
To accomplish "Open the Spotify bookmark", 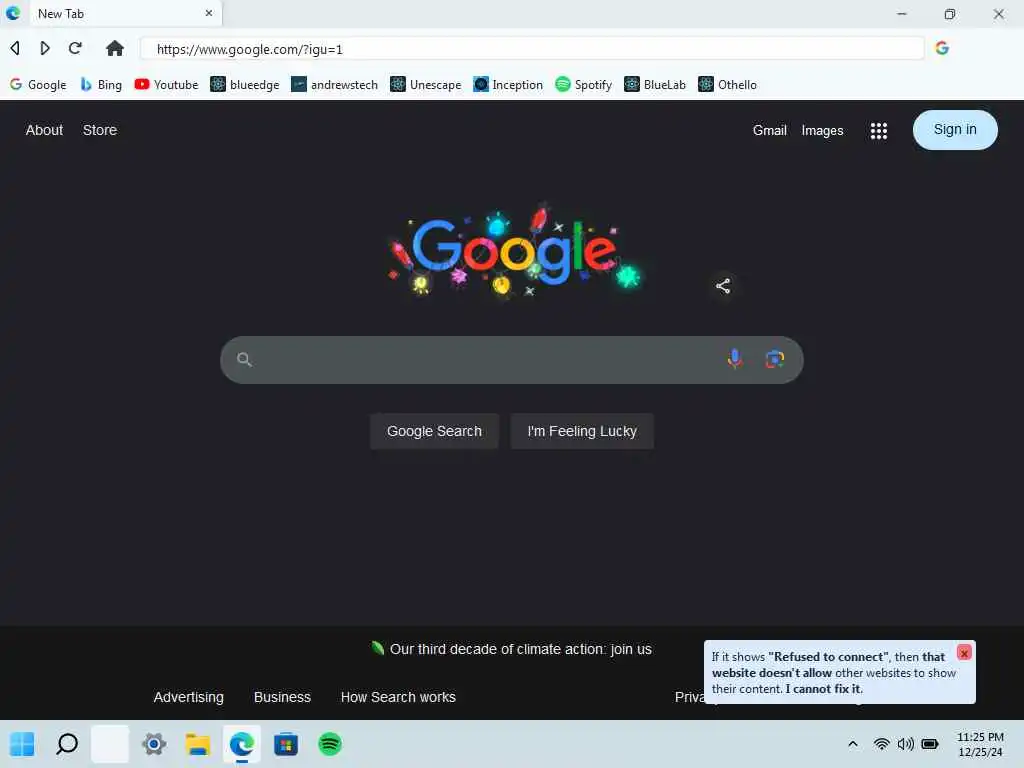I will tap(584, 84).
